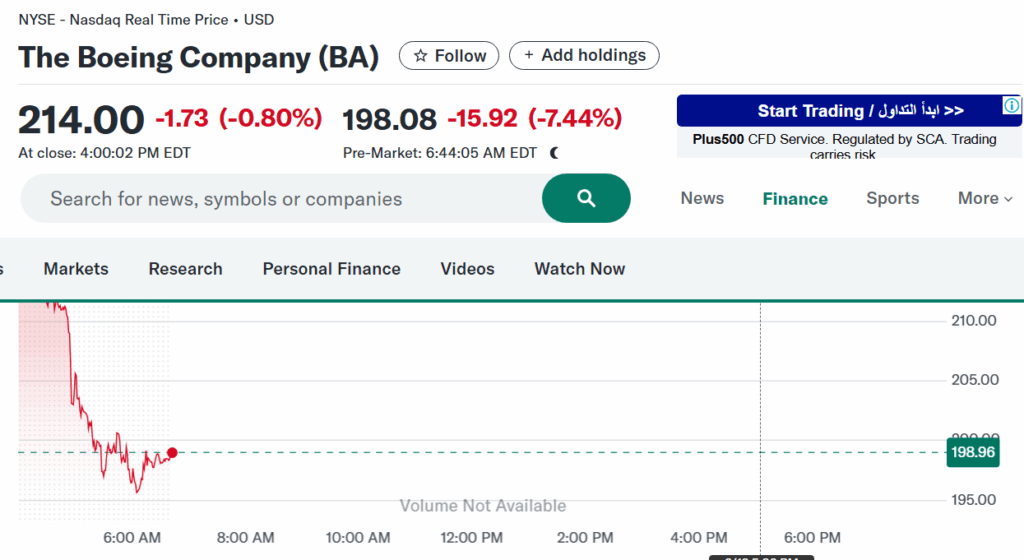This screenshot has width=1024, height=560.
Task: Click the -1.73 (-0.80%) change value
Action: [238, 118]
